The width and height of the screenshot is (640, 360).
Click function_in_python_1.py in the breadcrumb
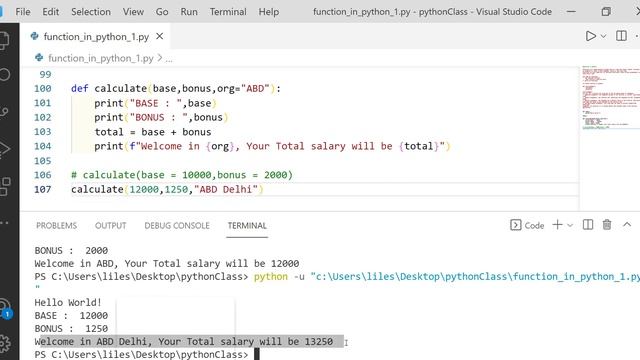pos(100,58)
